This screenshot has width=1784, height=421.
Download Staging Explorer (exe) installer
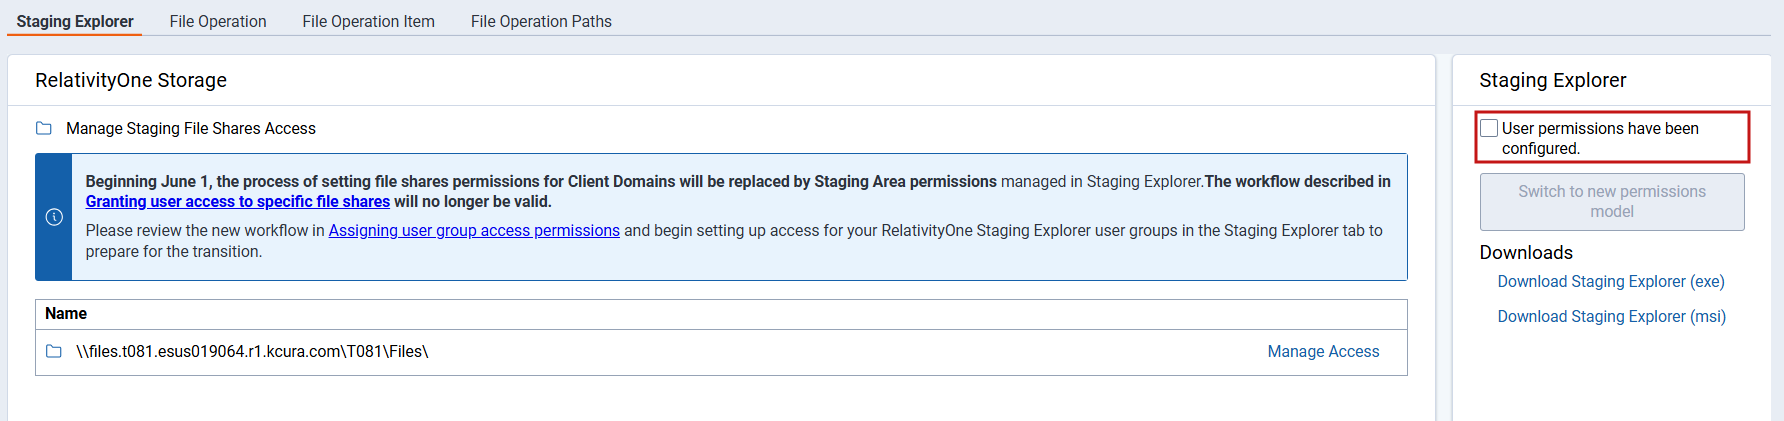click(1611, 282)
